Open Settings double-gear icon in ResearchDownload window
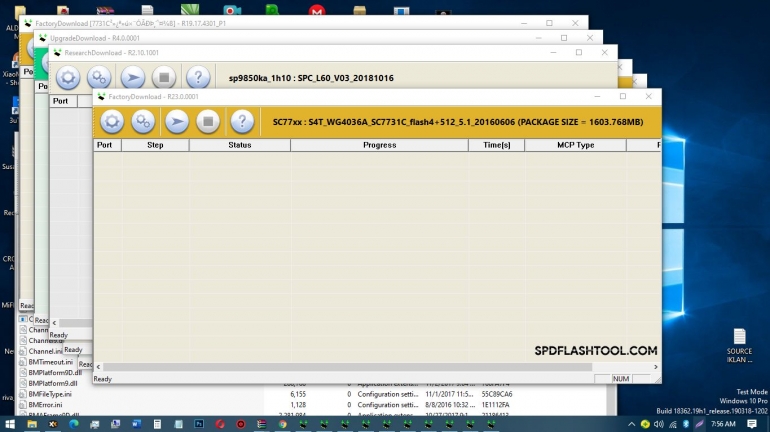The image size is (770, 432). click(99, 78)
